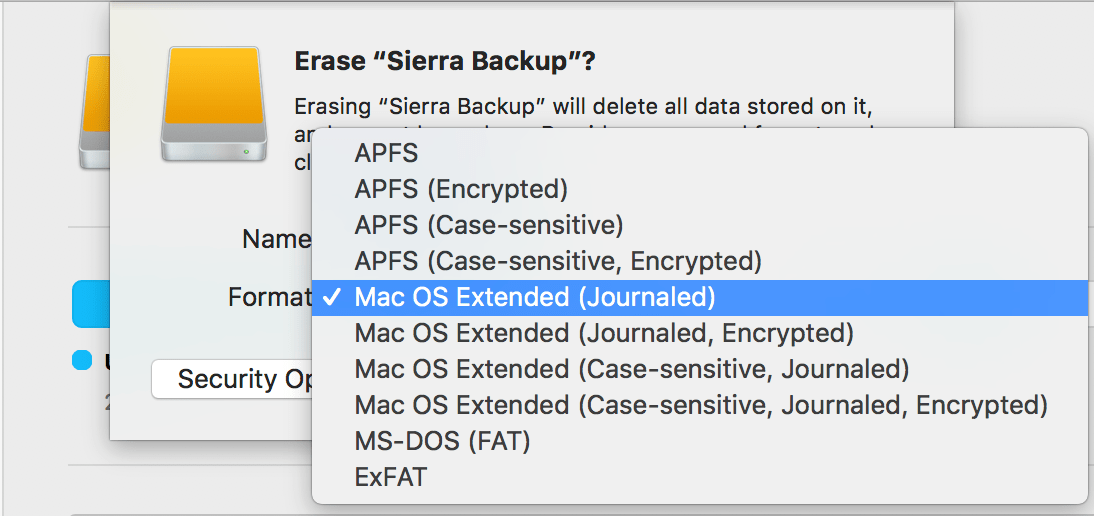
Task: Select APFS (Encrypted) from format list
Action: coord(461,189)
